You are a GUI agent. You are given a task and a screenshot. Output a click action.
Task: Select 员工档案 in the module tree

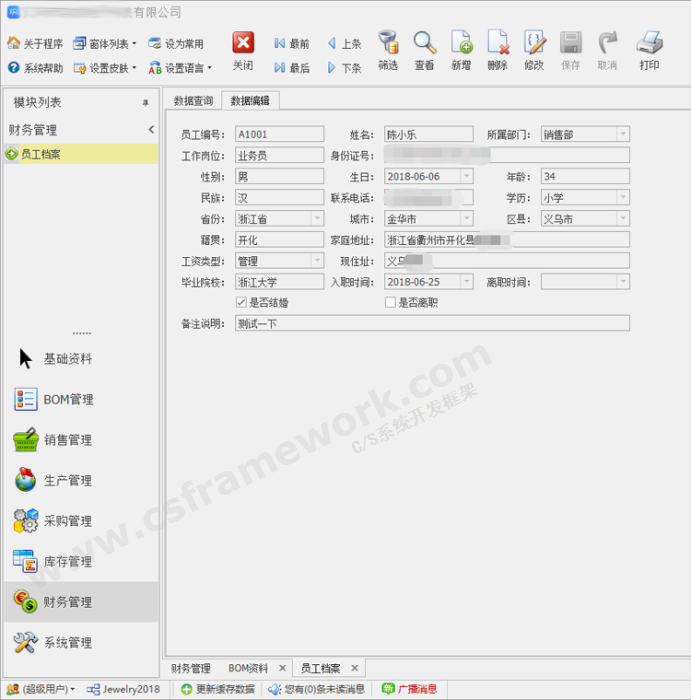click(41, 154)
